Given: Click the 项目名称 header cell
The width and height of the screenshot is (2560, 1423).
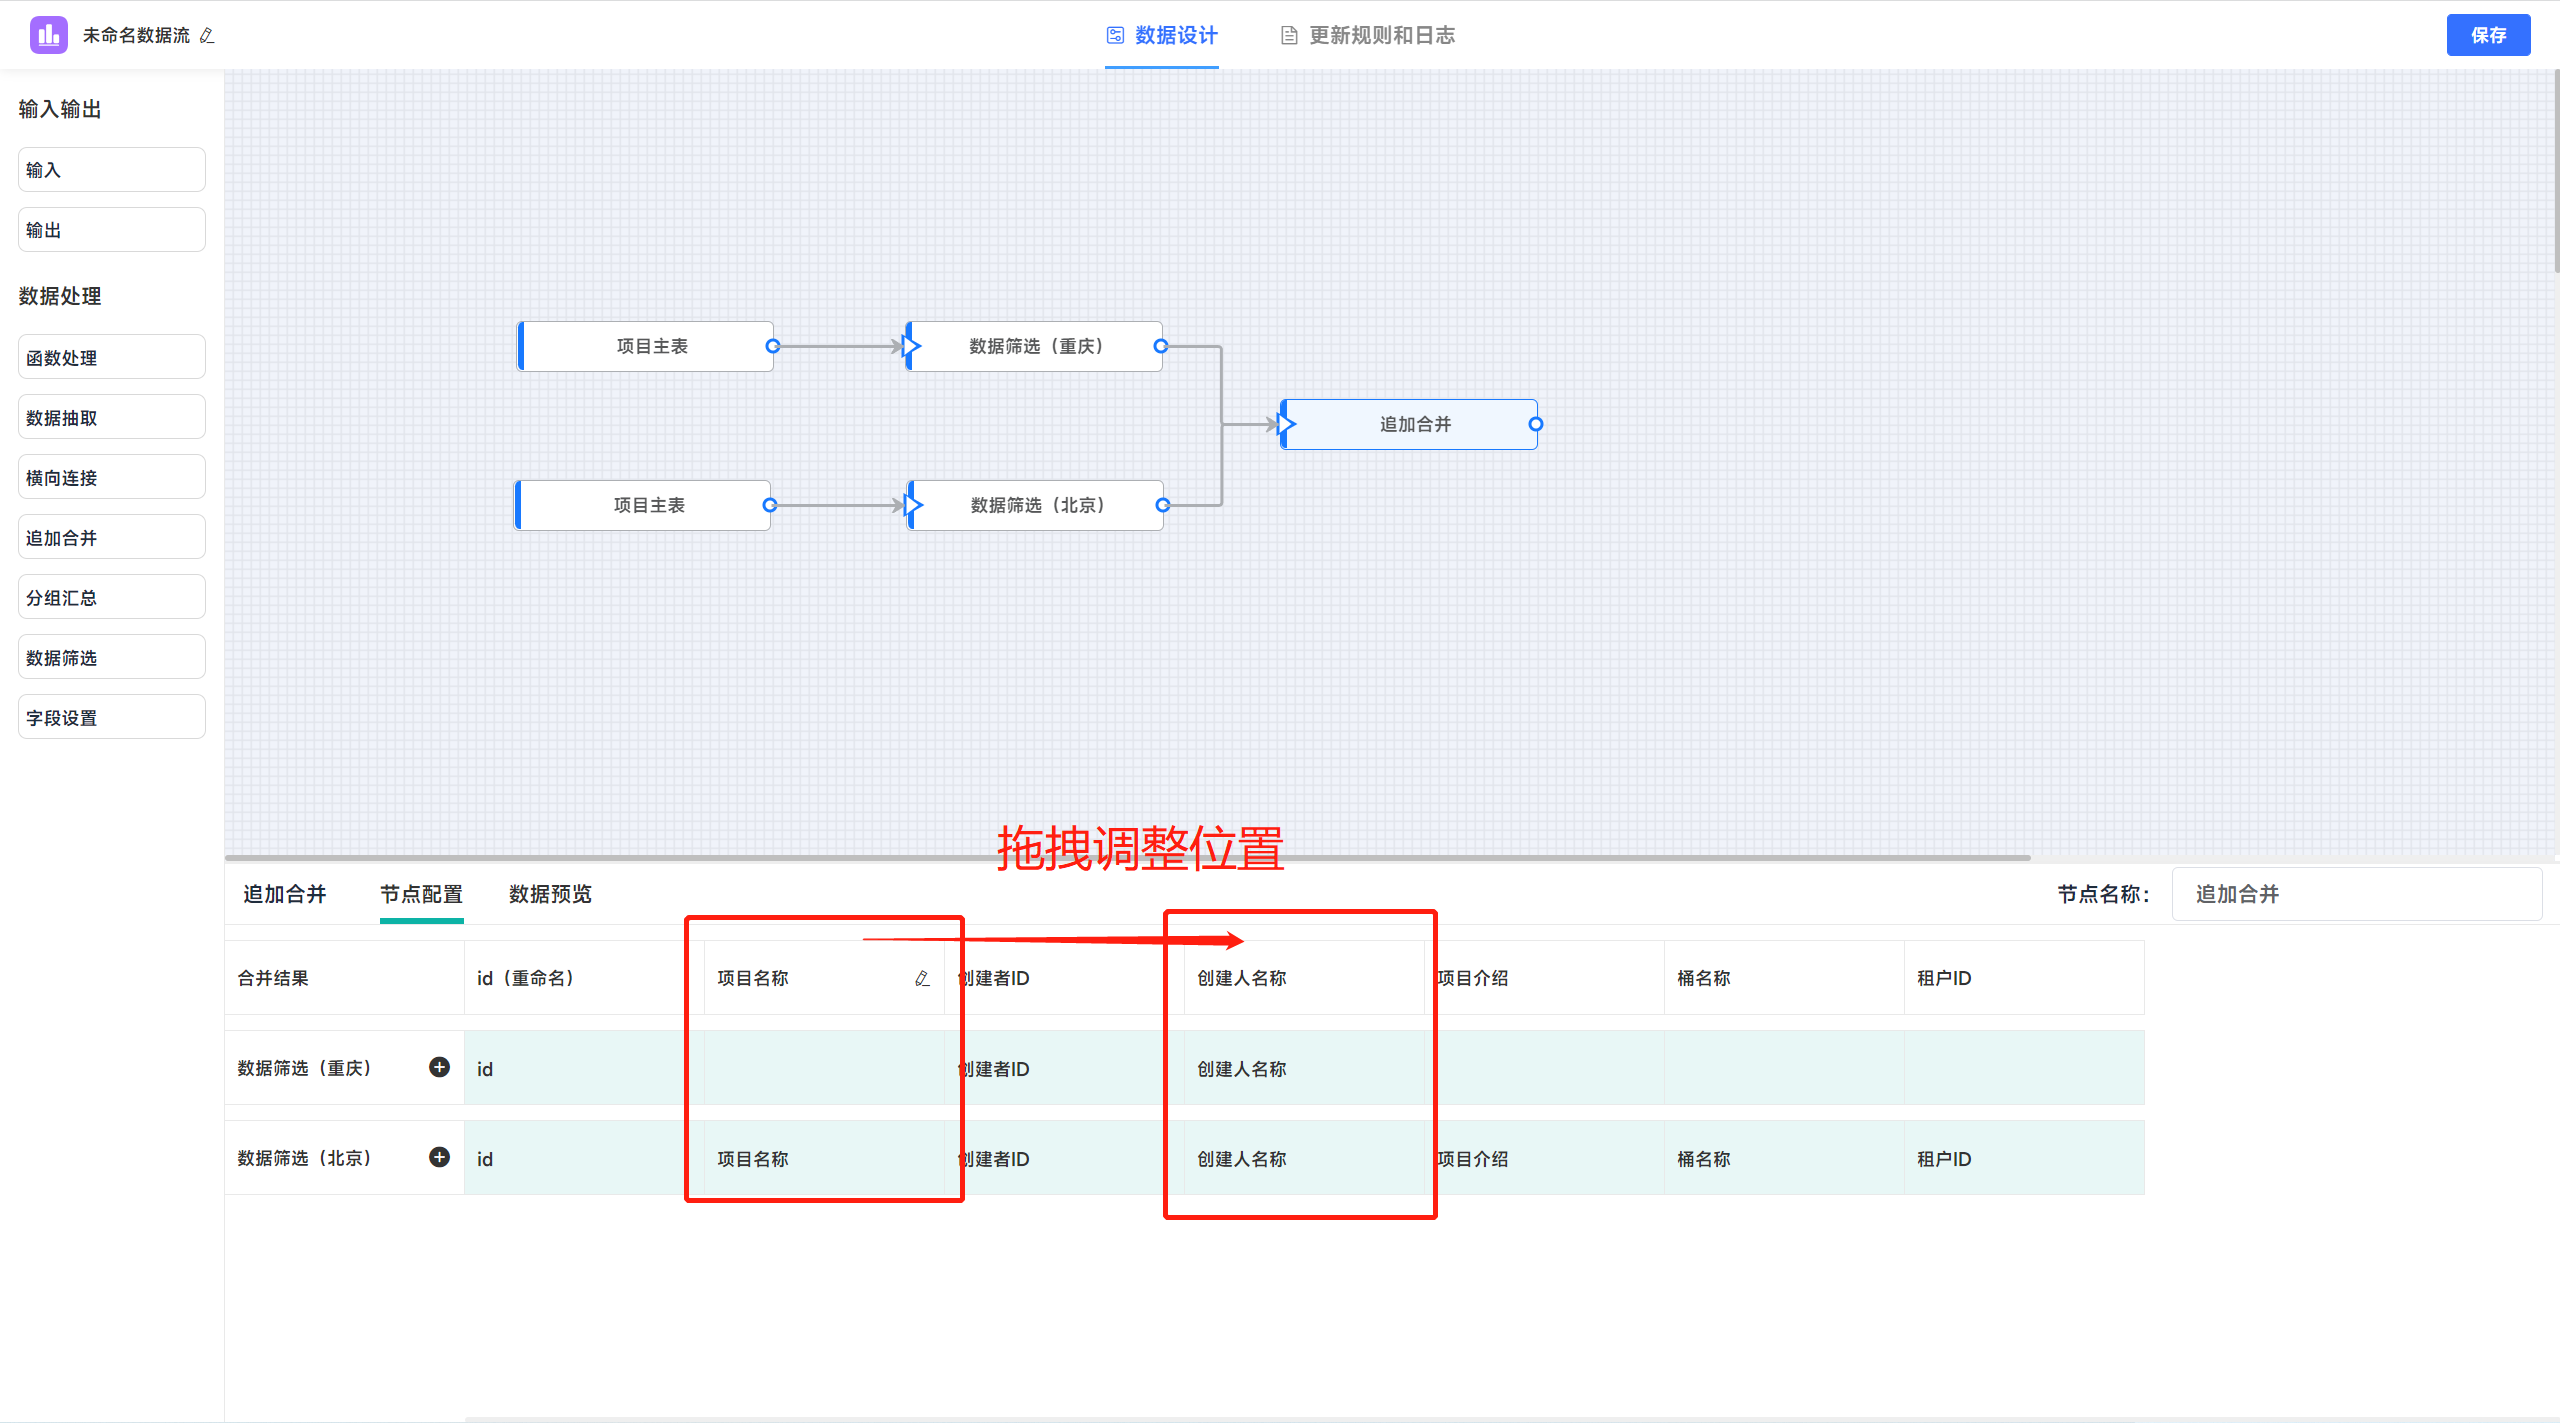Looking at the screenshot, I should (824, 978).
